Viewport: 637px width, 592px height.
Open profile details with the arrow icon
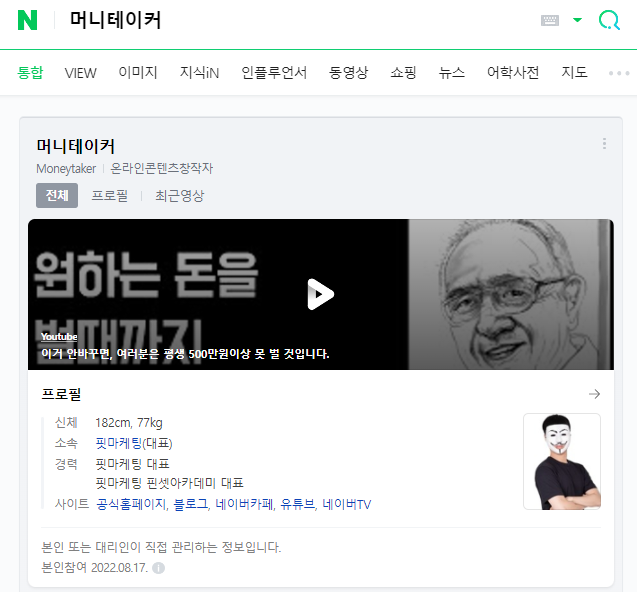[x=594, y=394]
